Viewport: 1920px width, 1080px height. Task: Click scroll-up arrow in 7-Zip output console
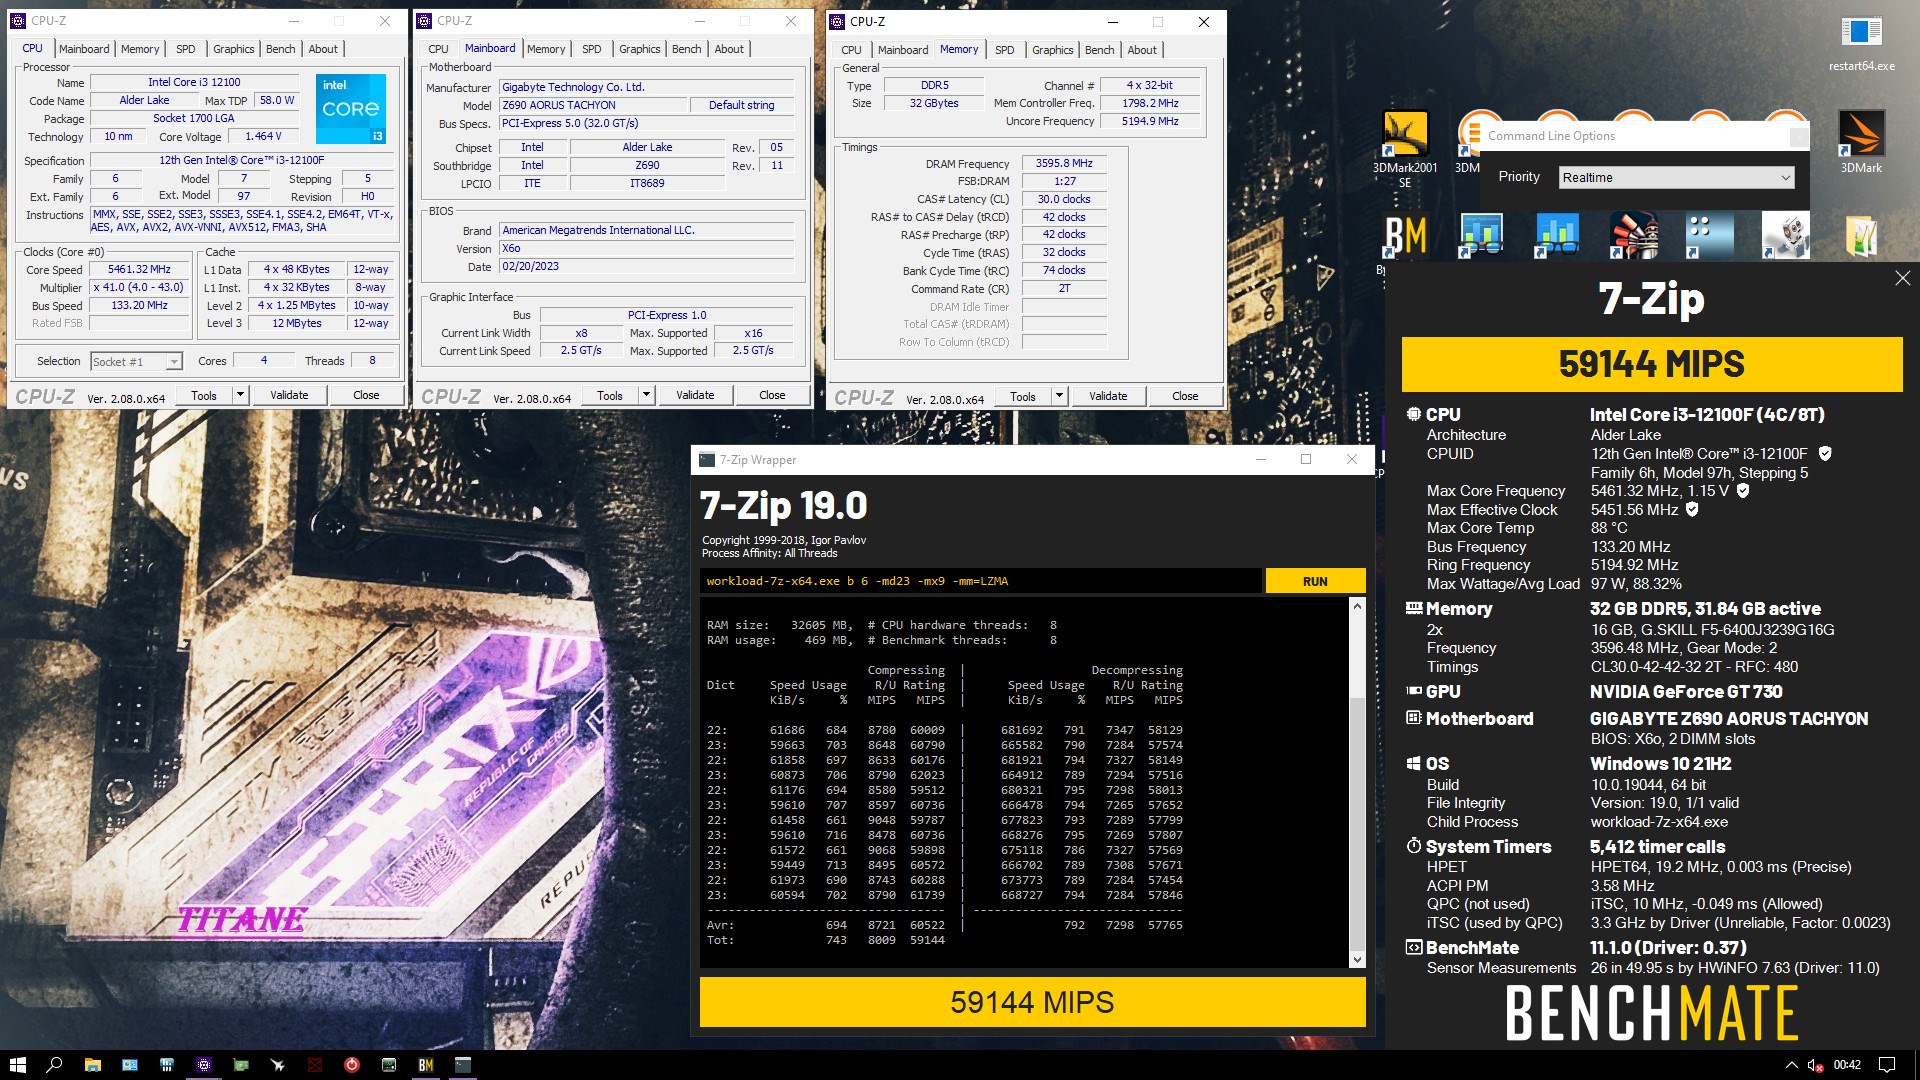[x=1357, y=606]
